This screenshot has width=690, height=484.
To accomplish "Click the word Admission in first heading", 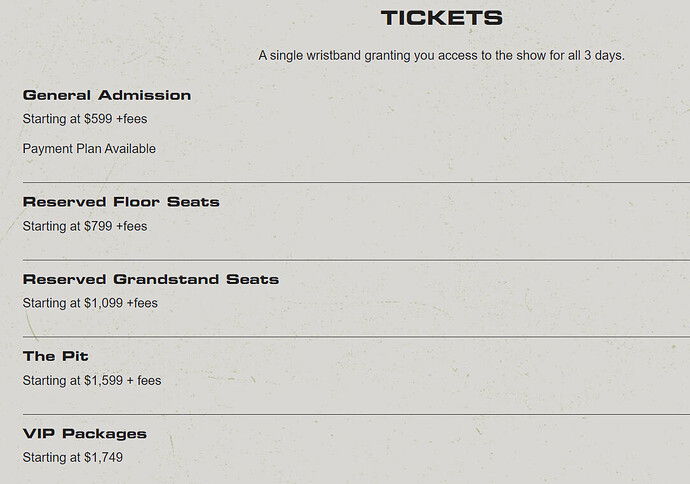I will (x=145, y=95).
